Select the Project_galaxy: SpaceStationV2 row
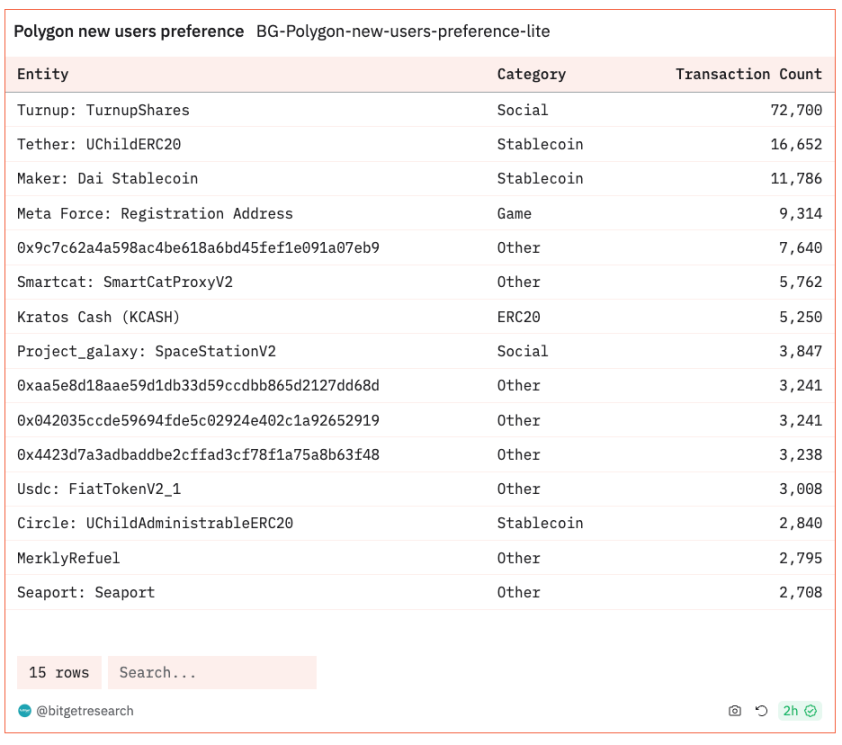The width and height of the screenshot is (842, 745). click(x=420, y=351)
